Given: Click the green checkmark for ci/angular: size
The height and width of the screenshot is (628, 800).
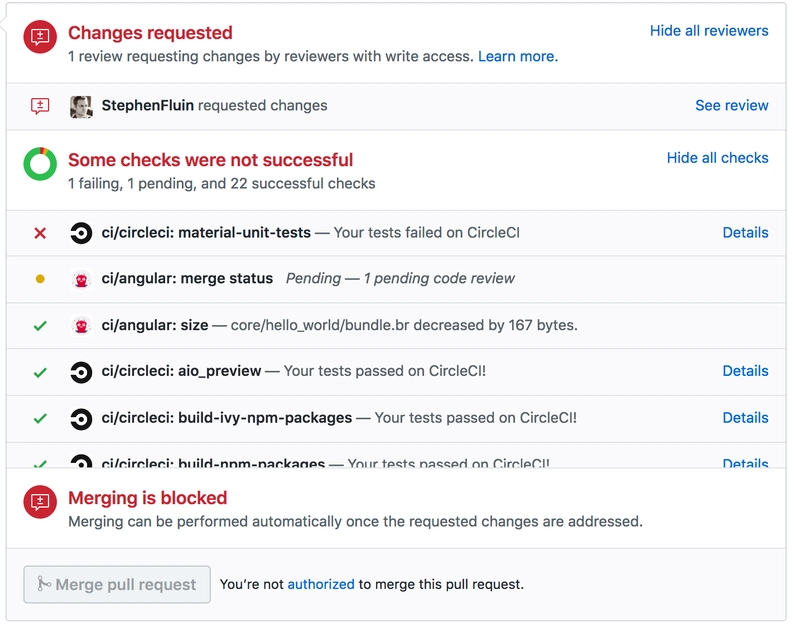Looking at the screenshot, I should 40,325.
